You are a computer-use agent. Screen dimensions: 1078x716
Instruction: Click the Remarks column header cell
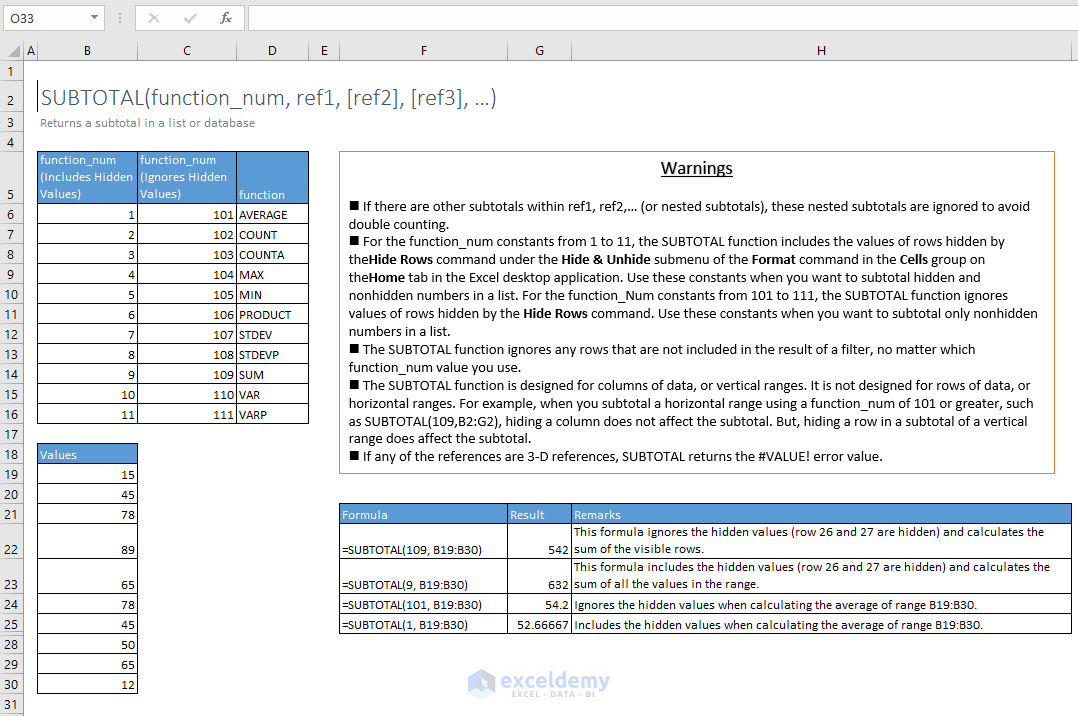tap(822, 514)
